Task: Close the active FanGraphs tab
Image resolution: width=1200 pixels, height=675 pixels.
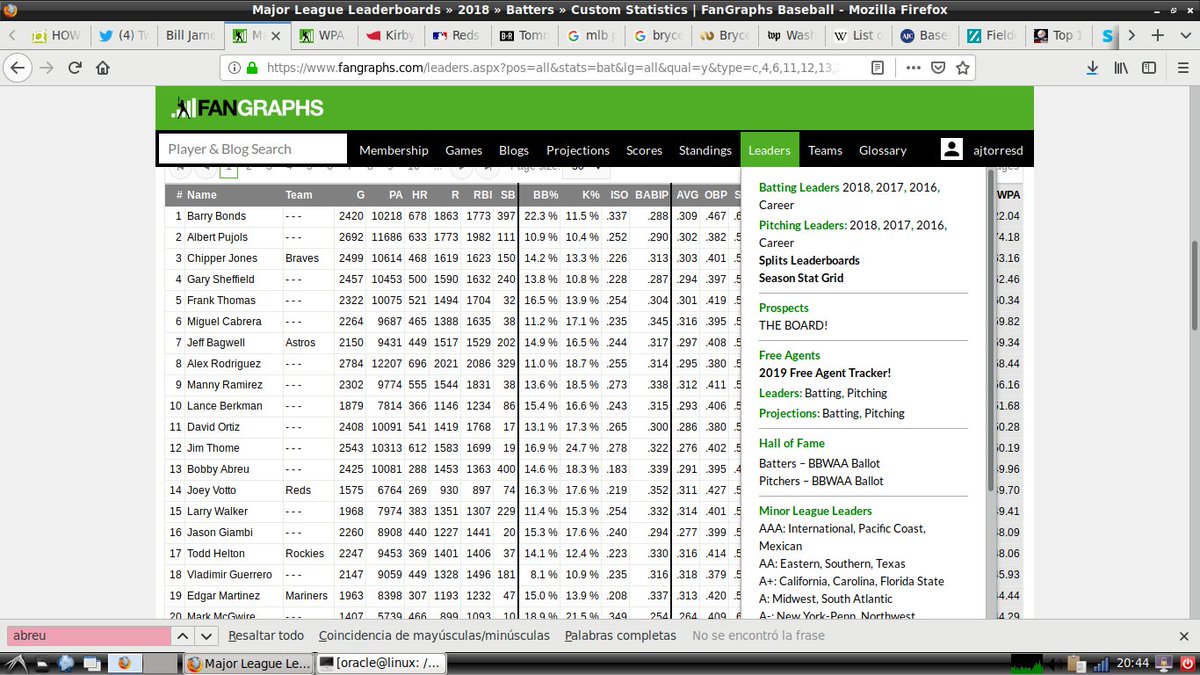Action: (276, 35)
